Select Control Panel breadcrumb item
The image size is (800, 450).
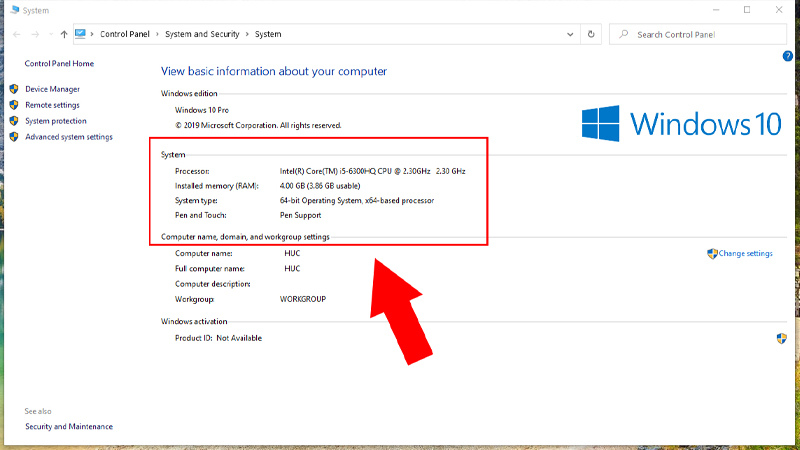tap(124, 34)
